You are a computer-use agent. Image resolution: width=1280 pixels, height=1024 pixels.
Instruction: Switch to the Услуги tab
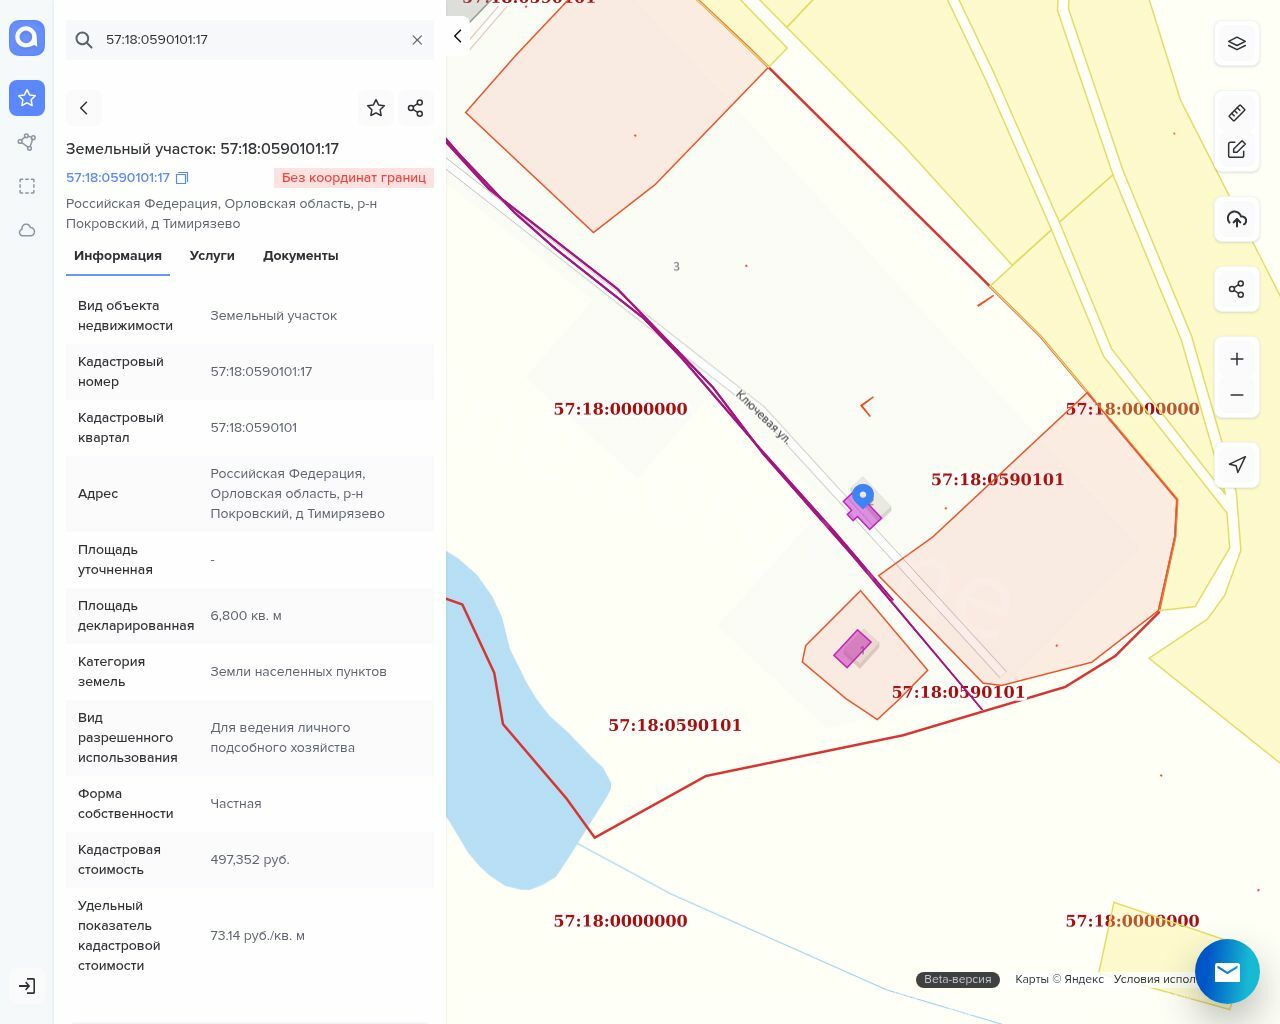pyautogui.click(x=212, y=256)
